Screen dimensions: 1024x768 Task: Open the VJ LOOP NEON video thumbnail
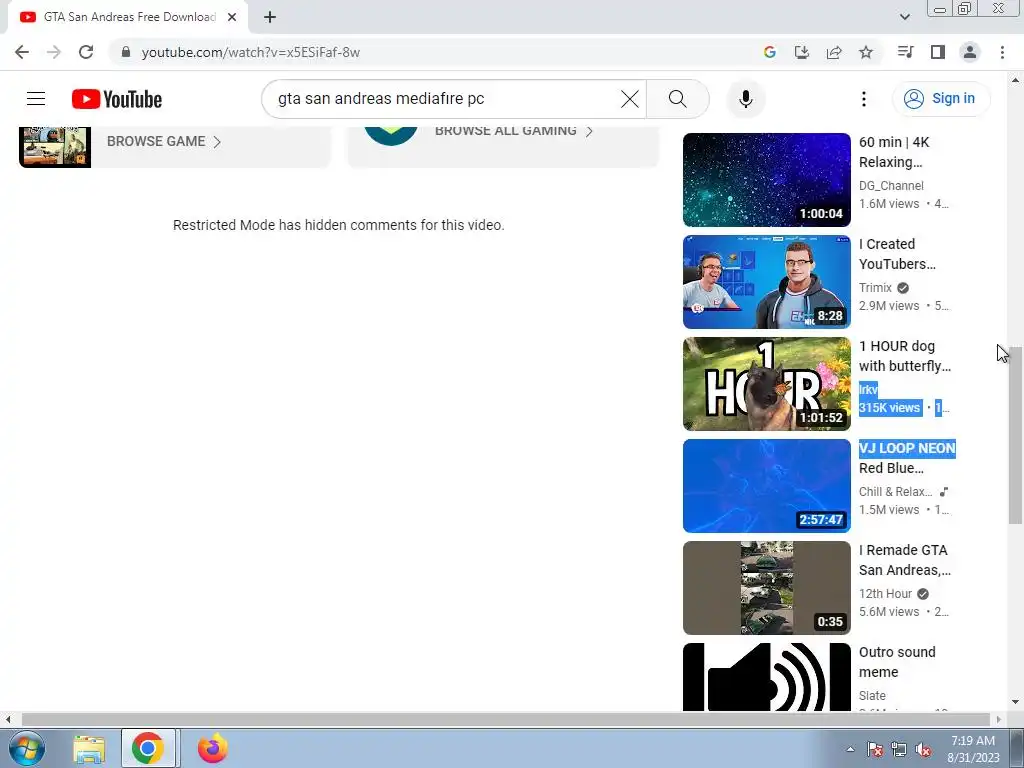[767, 486]
